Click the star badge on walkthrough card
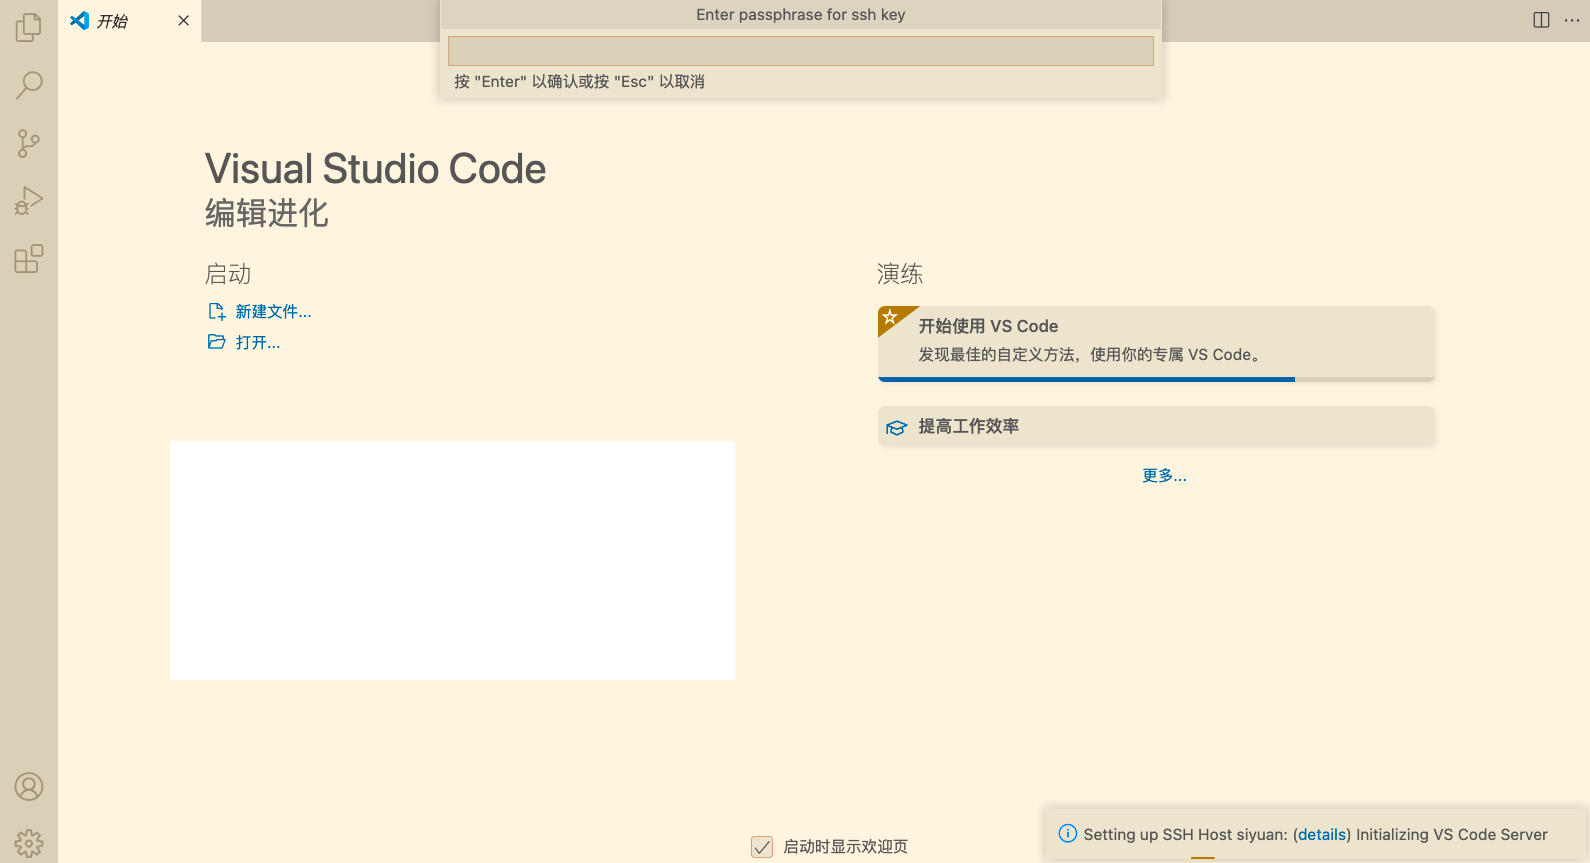Image resolution: width=1590 pixels, height=863 pixels. 890,317
